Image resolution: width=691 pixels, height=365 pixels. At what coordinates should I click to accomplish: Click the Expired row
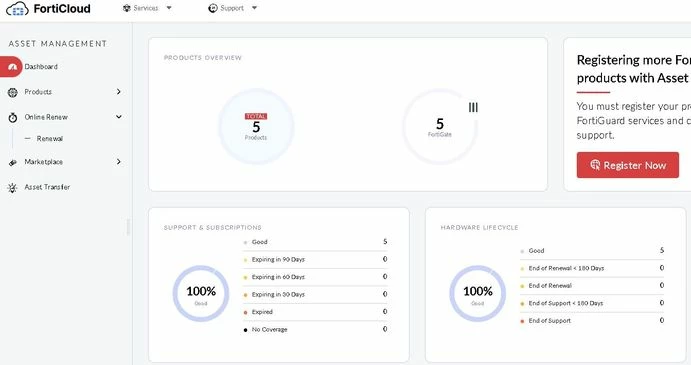coord(315,312)
